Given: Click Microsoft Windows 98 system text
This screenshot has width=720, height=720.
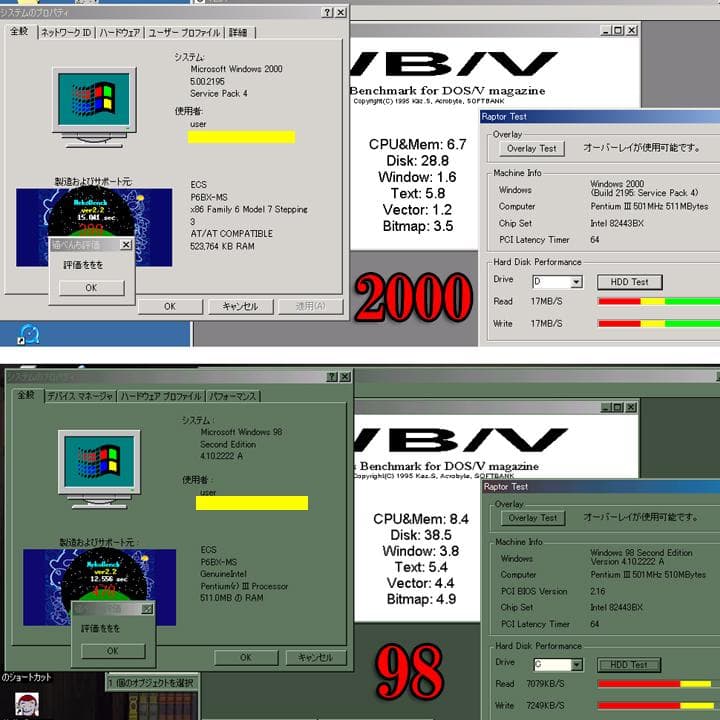Looking at the screenshot, I should tap(242, 432).
